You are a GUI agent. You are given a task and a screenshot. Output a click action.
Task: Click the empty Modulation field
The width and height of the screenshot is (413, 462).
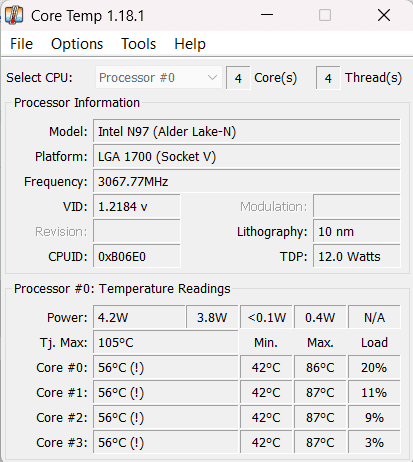point(357,207)
